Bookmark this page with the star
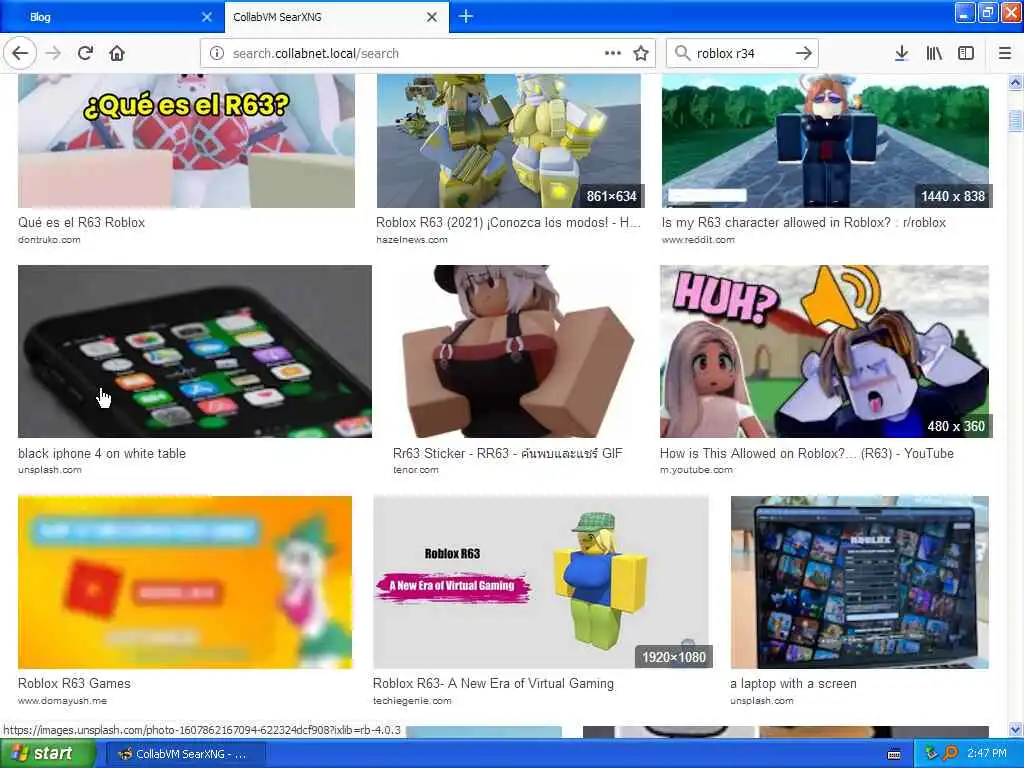Viewport: 1024px width, 768px height. pos(641,53)
